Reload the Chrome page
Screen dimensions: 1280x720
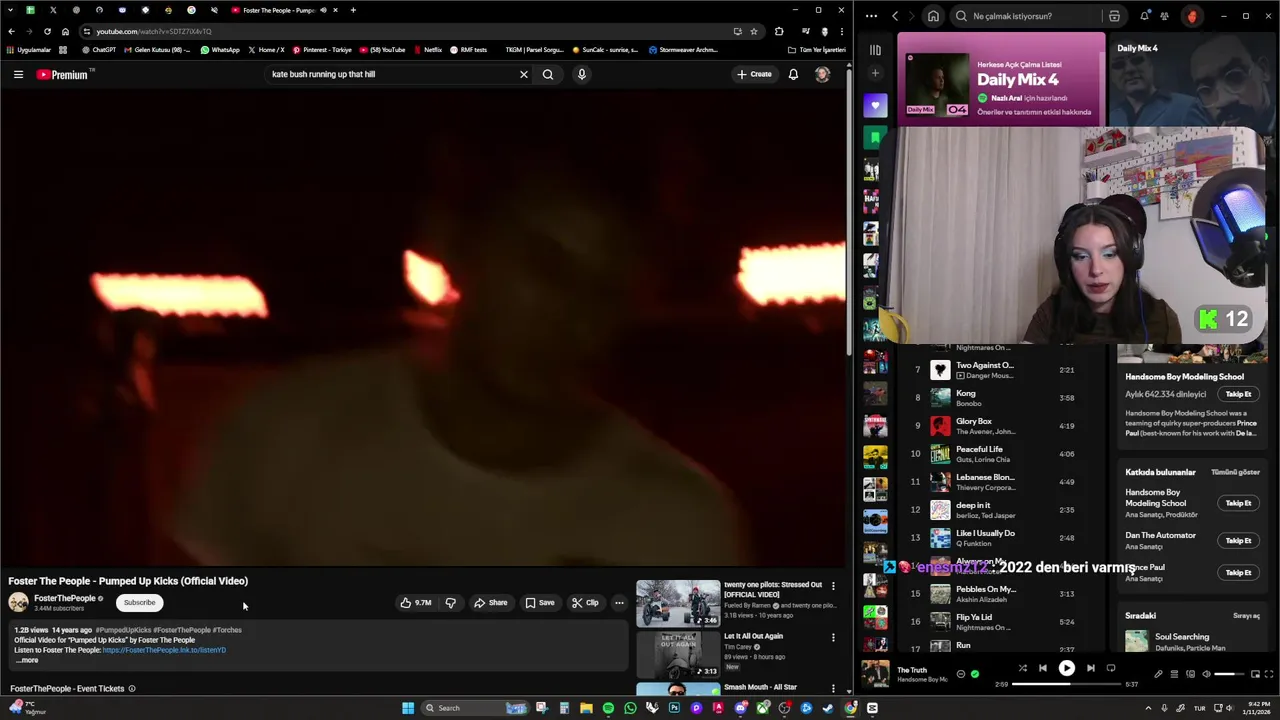click(47, 31)
